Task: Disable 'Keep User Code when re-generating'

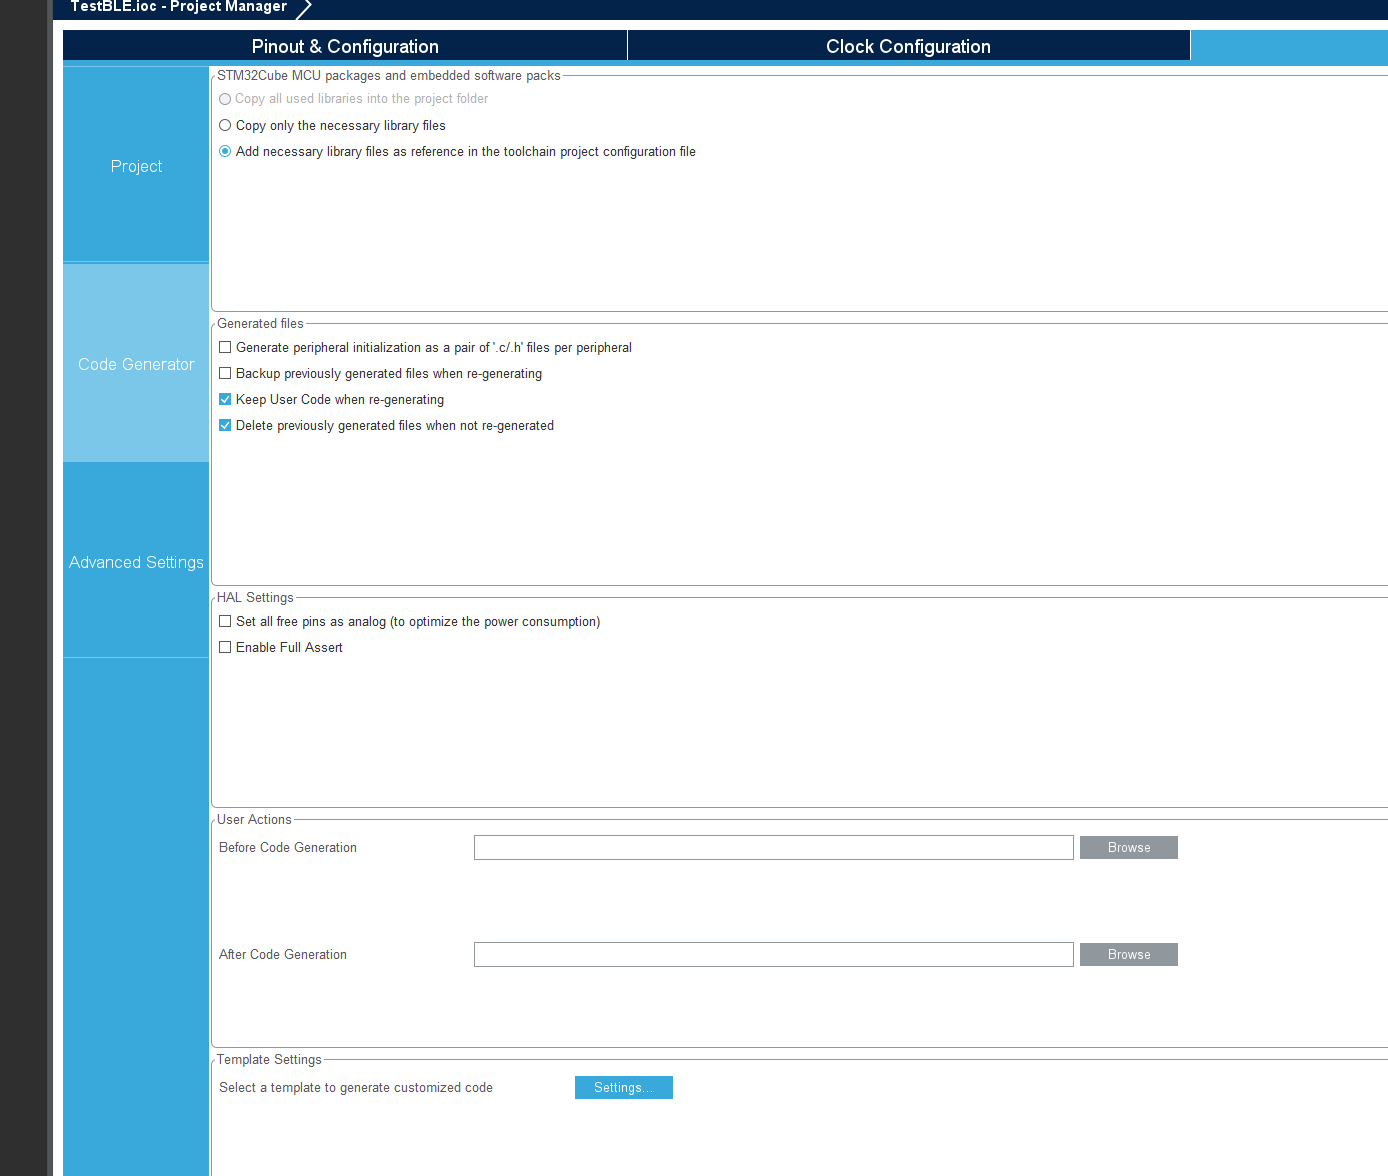Action: click(224, 399)
